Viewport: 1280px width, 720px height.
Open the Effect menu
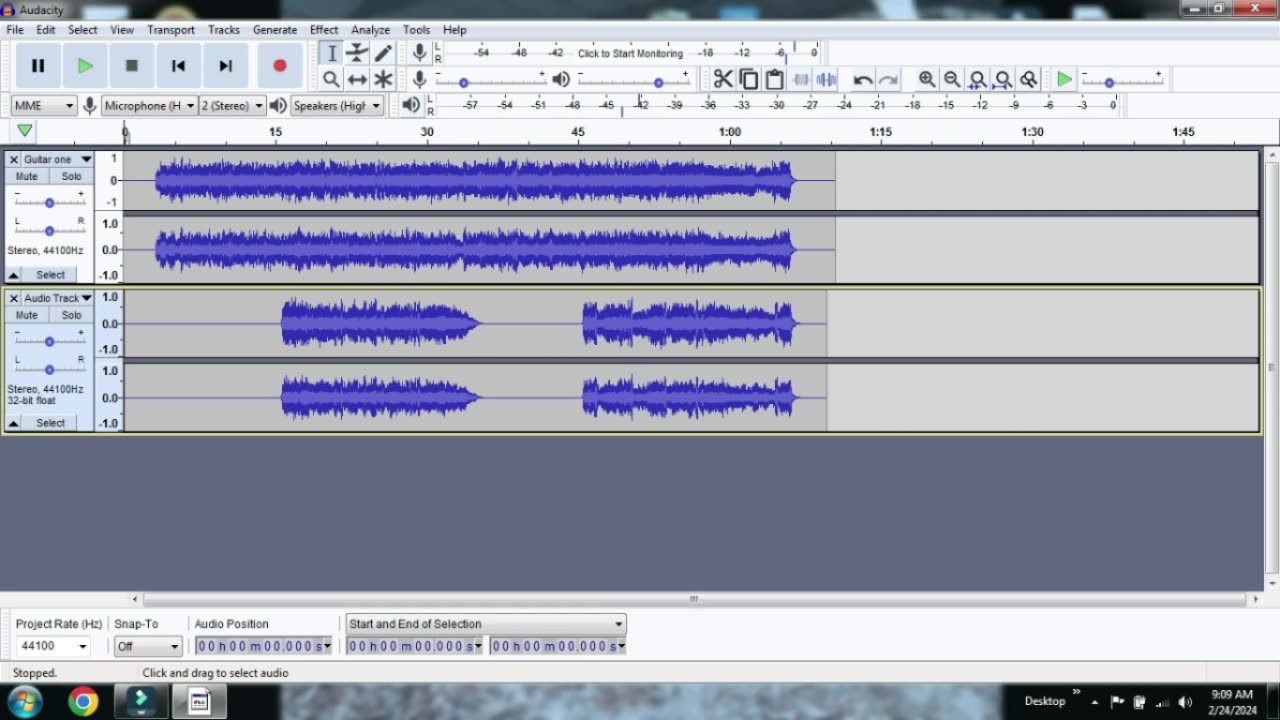(x=324, y=30)
